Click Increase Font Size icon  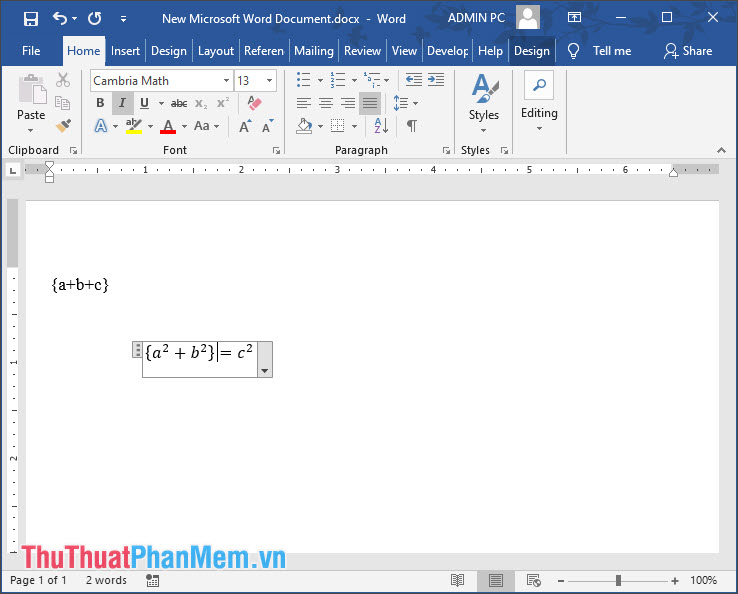245,126
